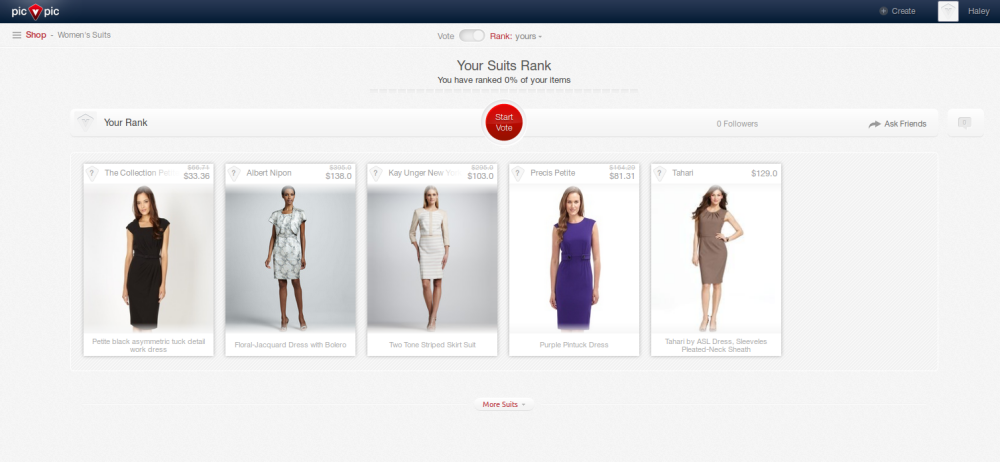Go to the Shop section
Image resolution: width=1000 pixels, height=462 pixels.
(36, 35)
